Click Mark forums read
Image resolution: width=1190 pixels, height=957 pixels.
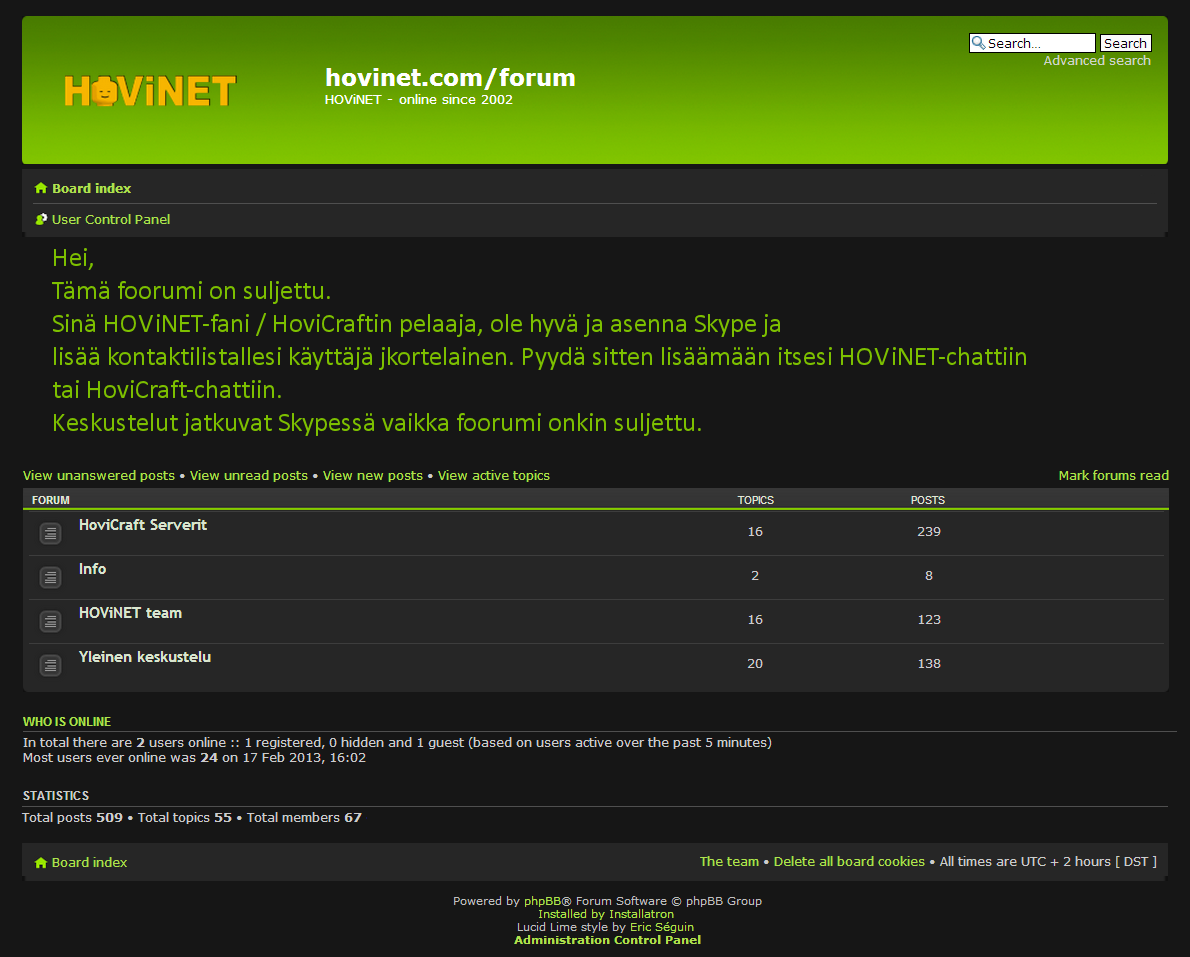pos(1113,476)
